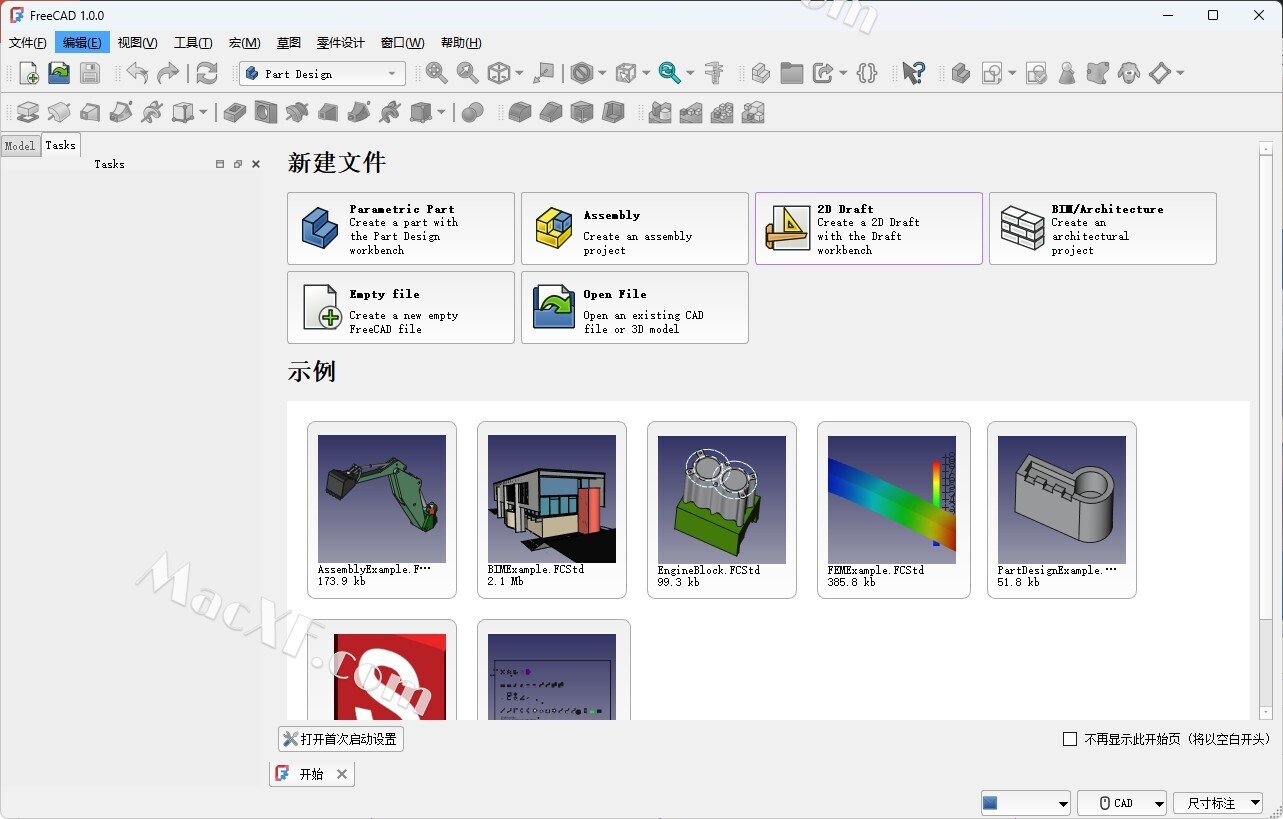1283x819 pixels.
Task: Click the Hole tool icon
Action: coord(266,113)
